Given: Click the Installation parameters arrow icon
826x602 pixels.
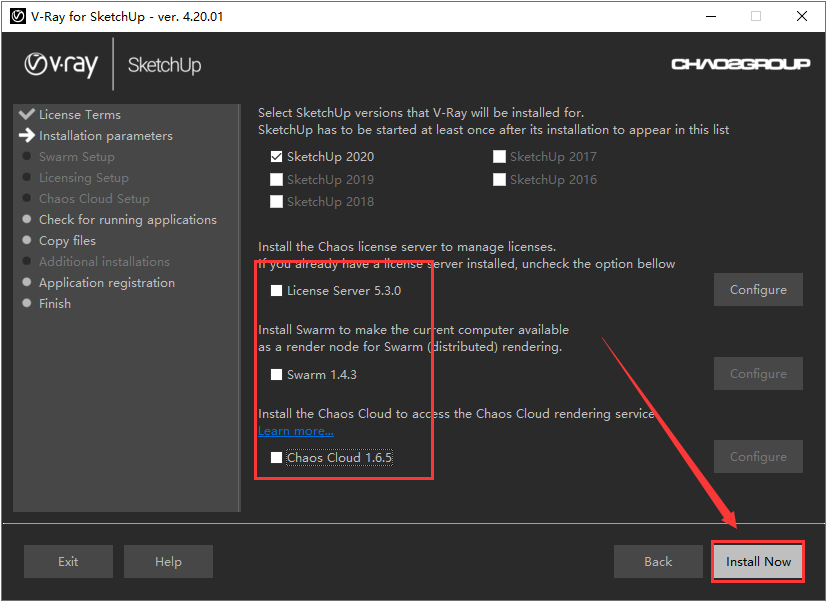Looking at the screenshot, I should coord(26,135).
